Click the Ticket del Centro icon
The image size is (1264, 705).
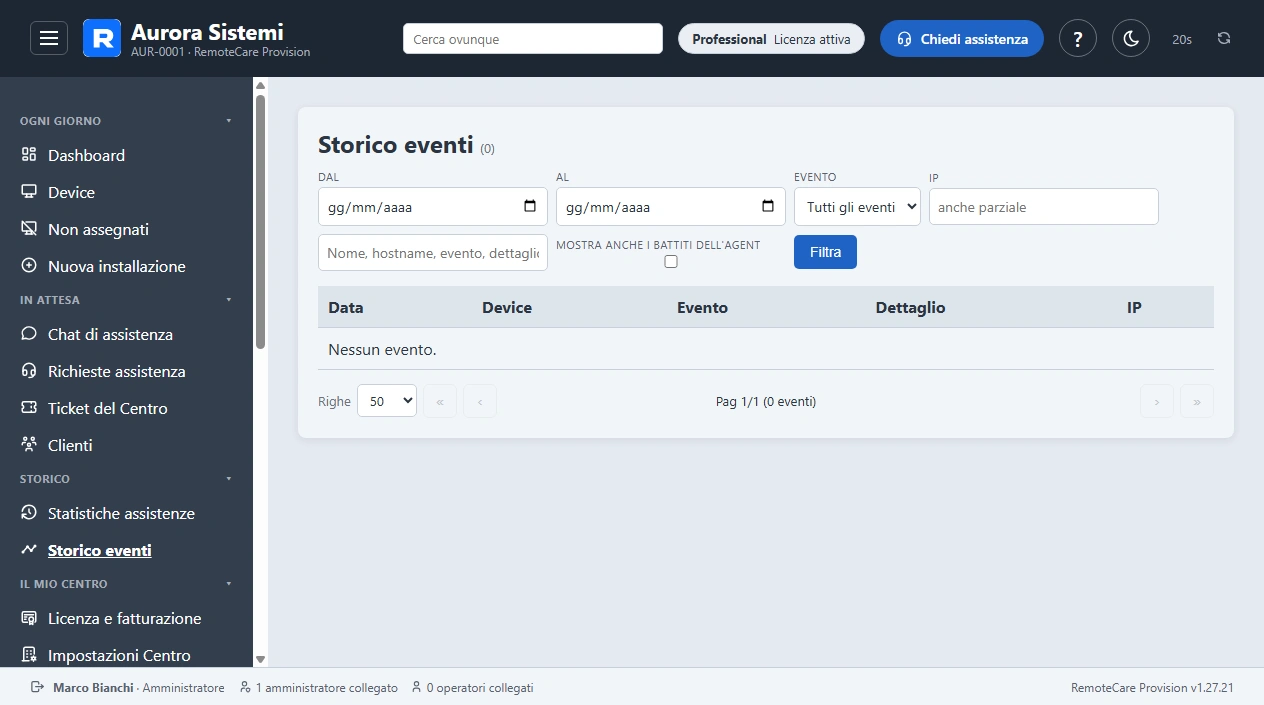29,408
